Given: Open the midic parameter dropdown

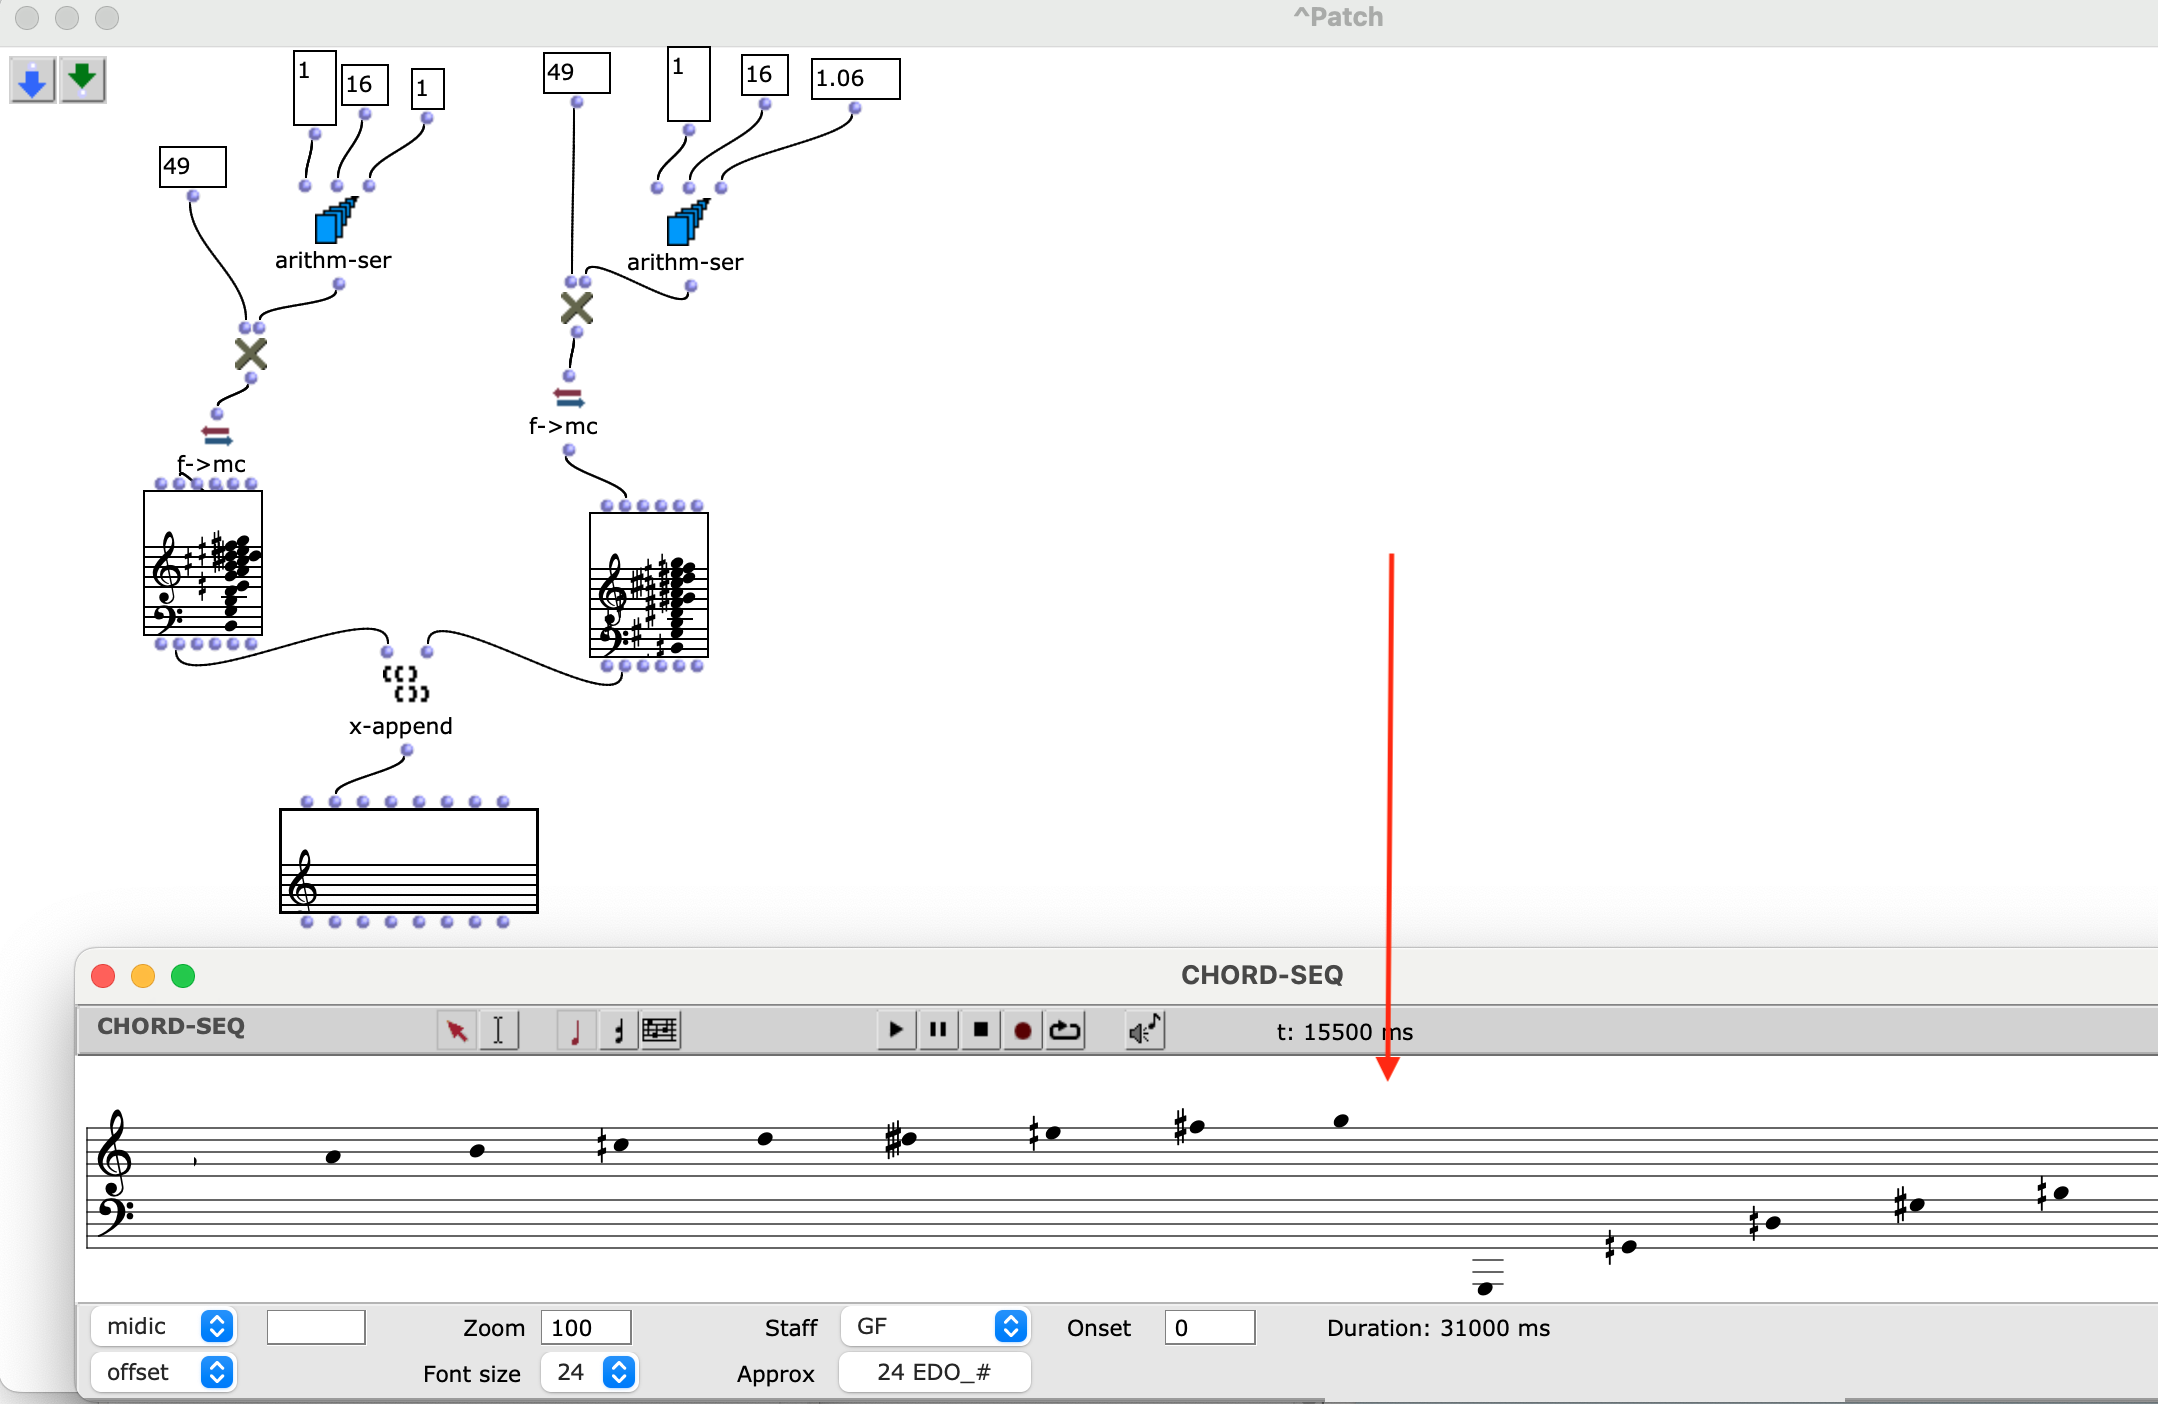Looking at the screenshot, I should pyautogui.click(x=165, y=1327).
